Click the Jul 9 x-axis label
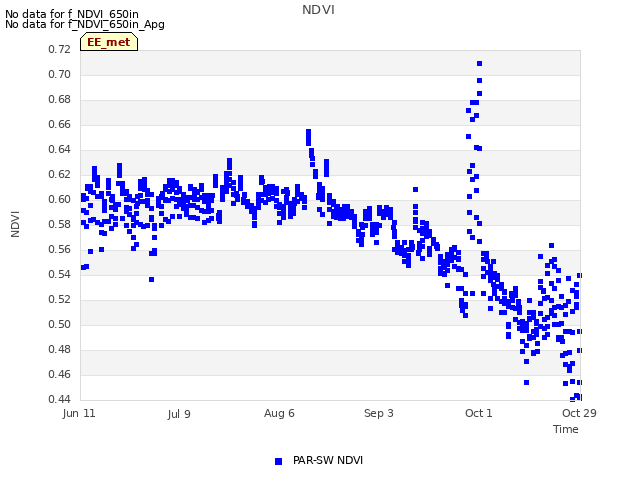Image resolution: width=640 pixels, height=480 pixels. (179, 414)
